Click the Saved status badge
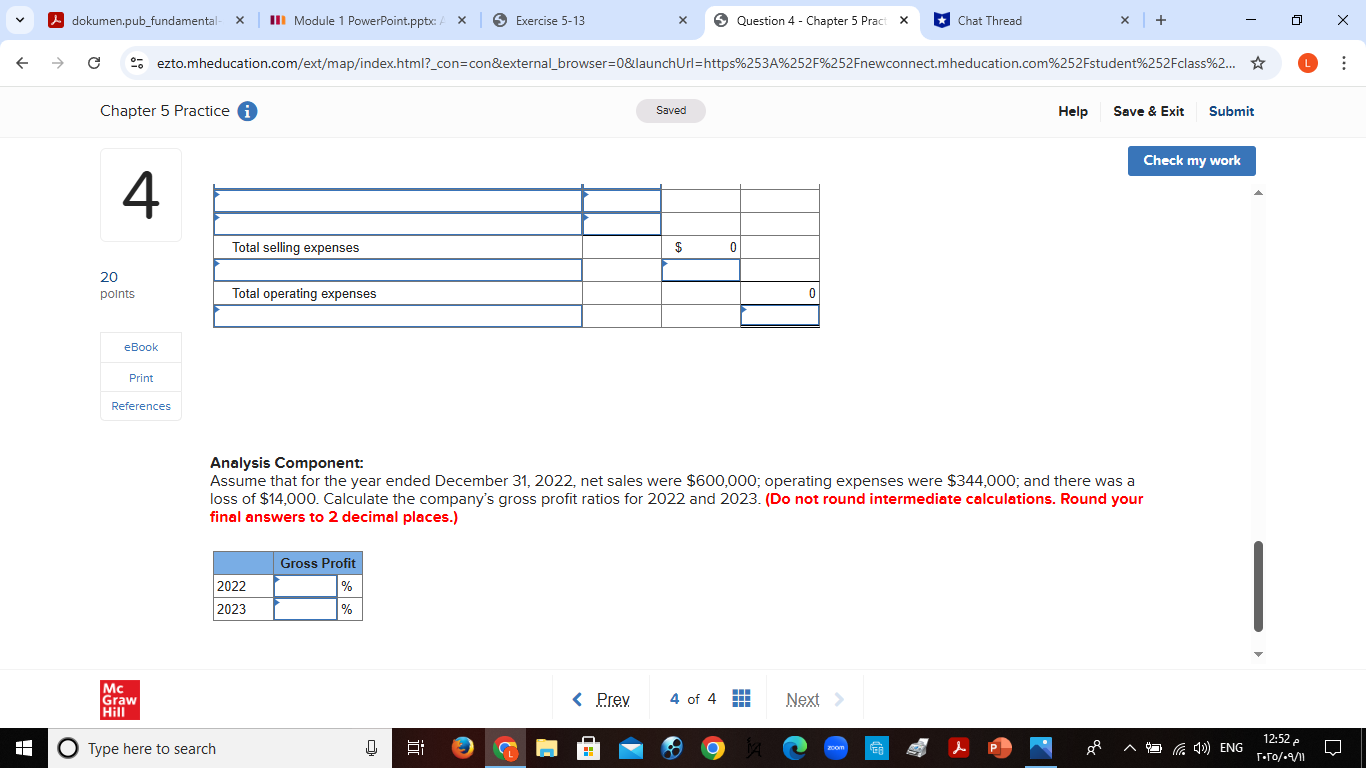This screenshot has height=768, width=1366. (x=670, y=111)
